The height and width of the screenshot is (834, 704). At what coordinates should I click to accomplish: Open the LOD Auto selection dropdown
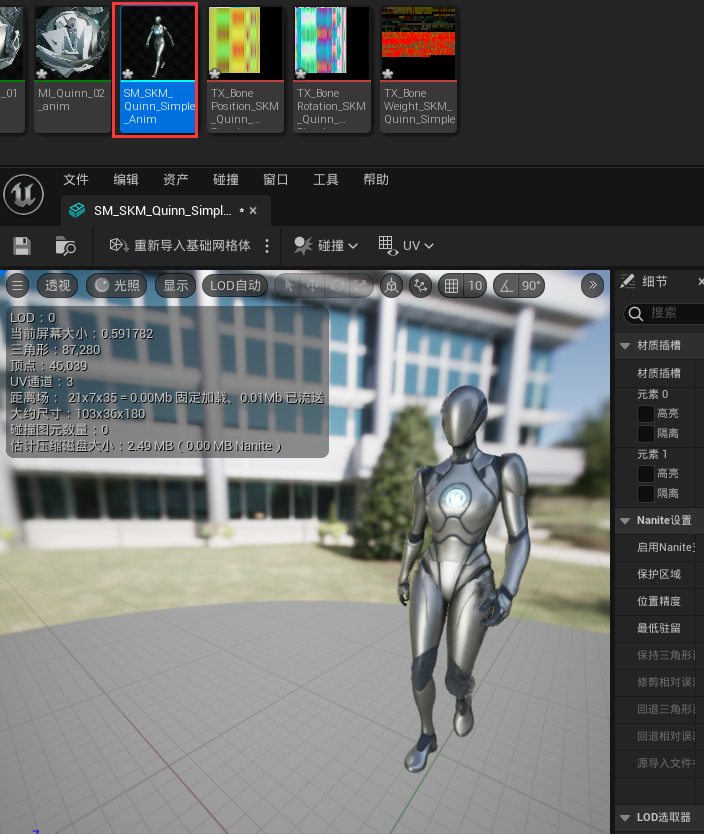(235, 286)
